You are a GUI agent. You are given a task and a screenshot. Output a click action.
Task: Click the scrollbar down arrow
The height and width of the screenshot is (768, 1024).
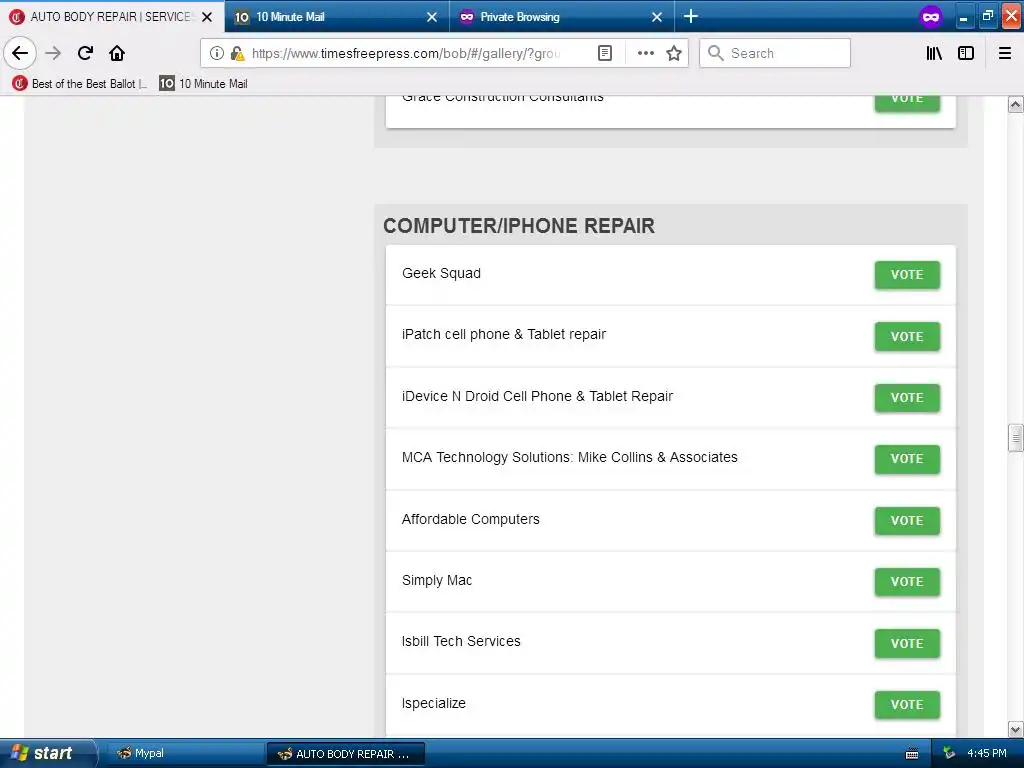(1015, 729)
